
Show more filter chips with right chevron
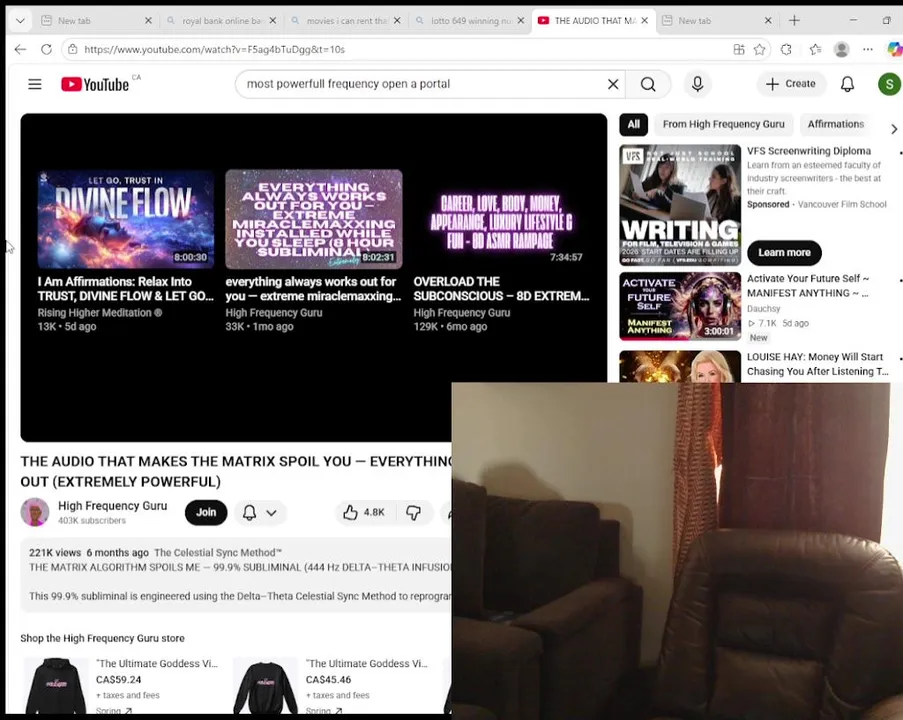point(894,129)
